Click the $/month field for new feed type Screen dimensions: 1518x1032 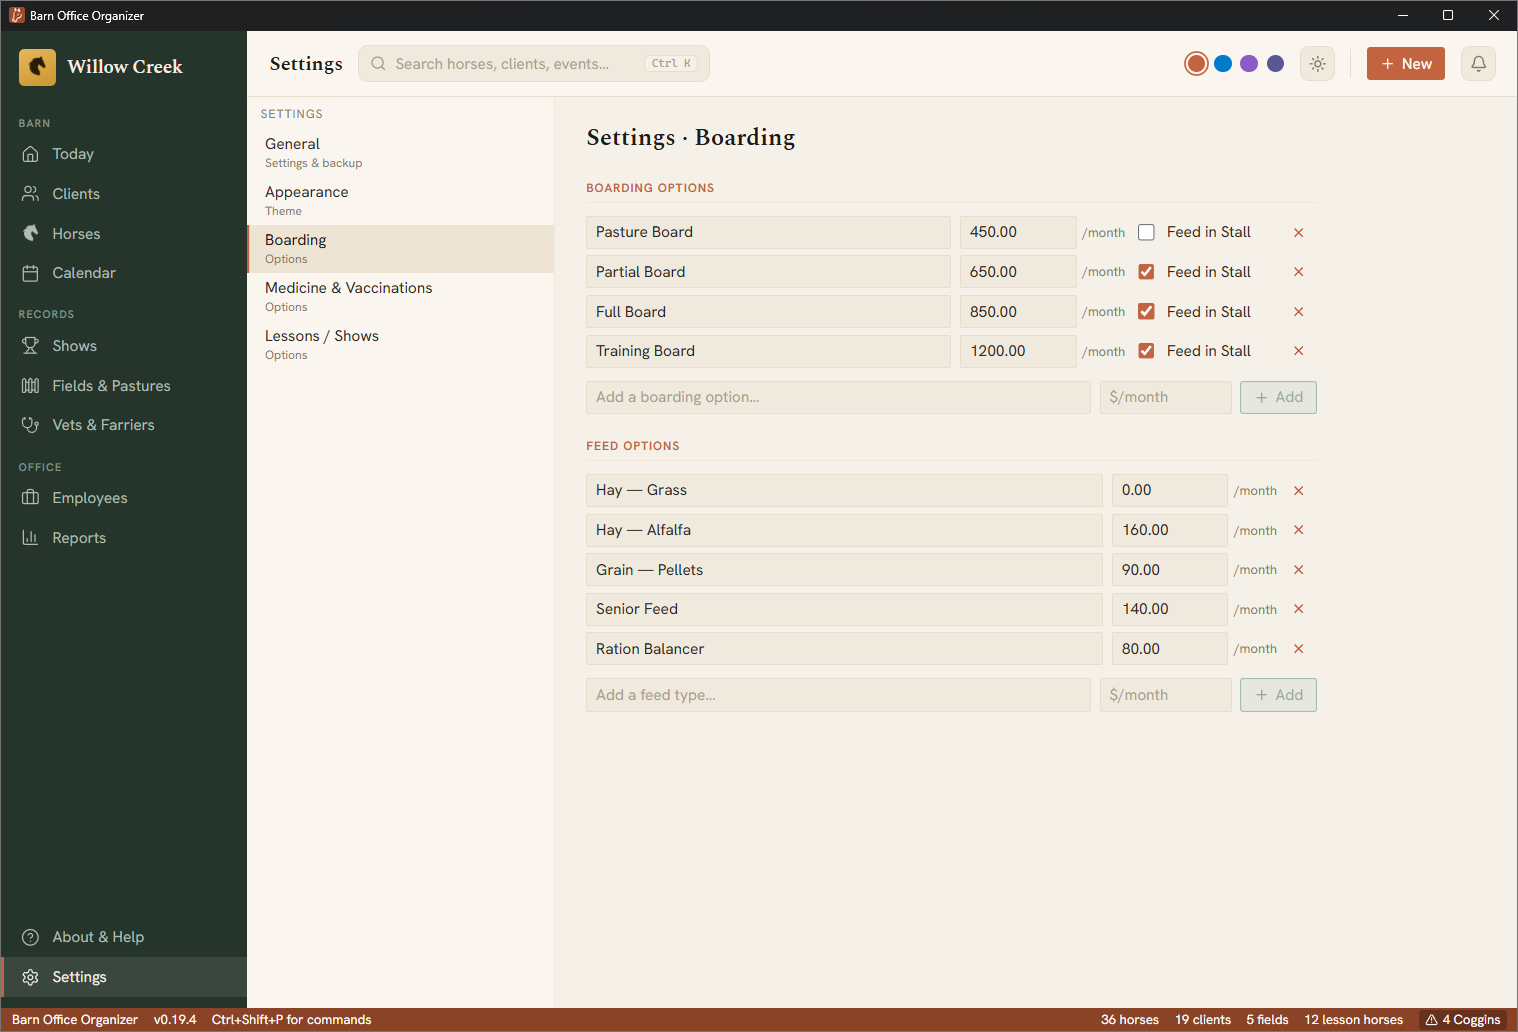[1165, 695]
